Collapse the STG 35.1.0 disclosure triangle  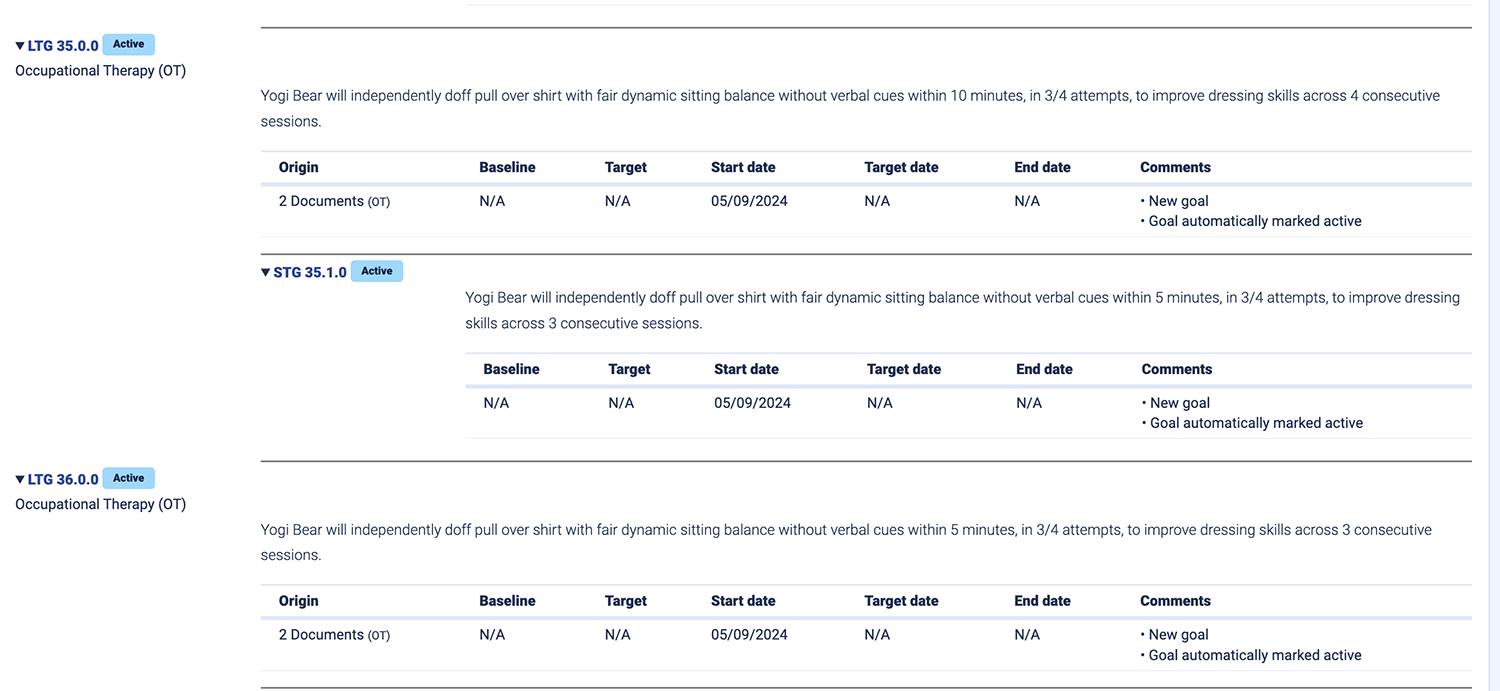tap(266, 272)
